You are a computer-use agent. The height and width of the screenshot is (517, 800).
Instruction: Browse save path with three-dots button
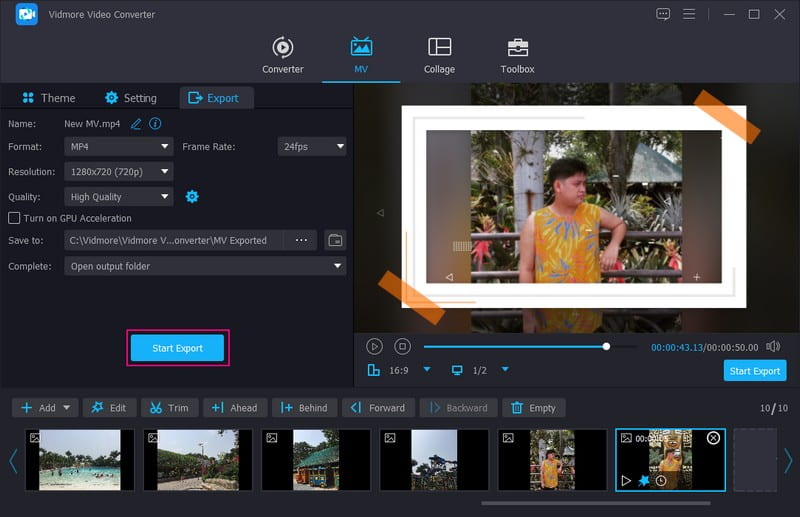(x=301, y=240)
